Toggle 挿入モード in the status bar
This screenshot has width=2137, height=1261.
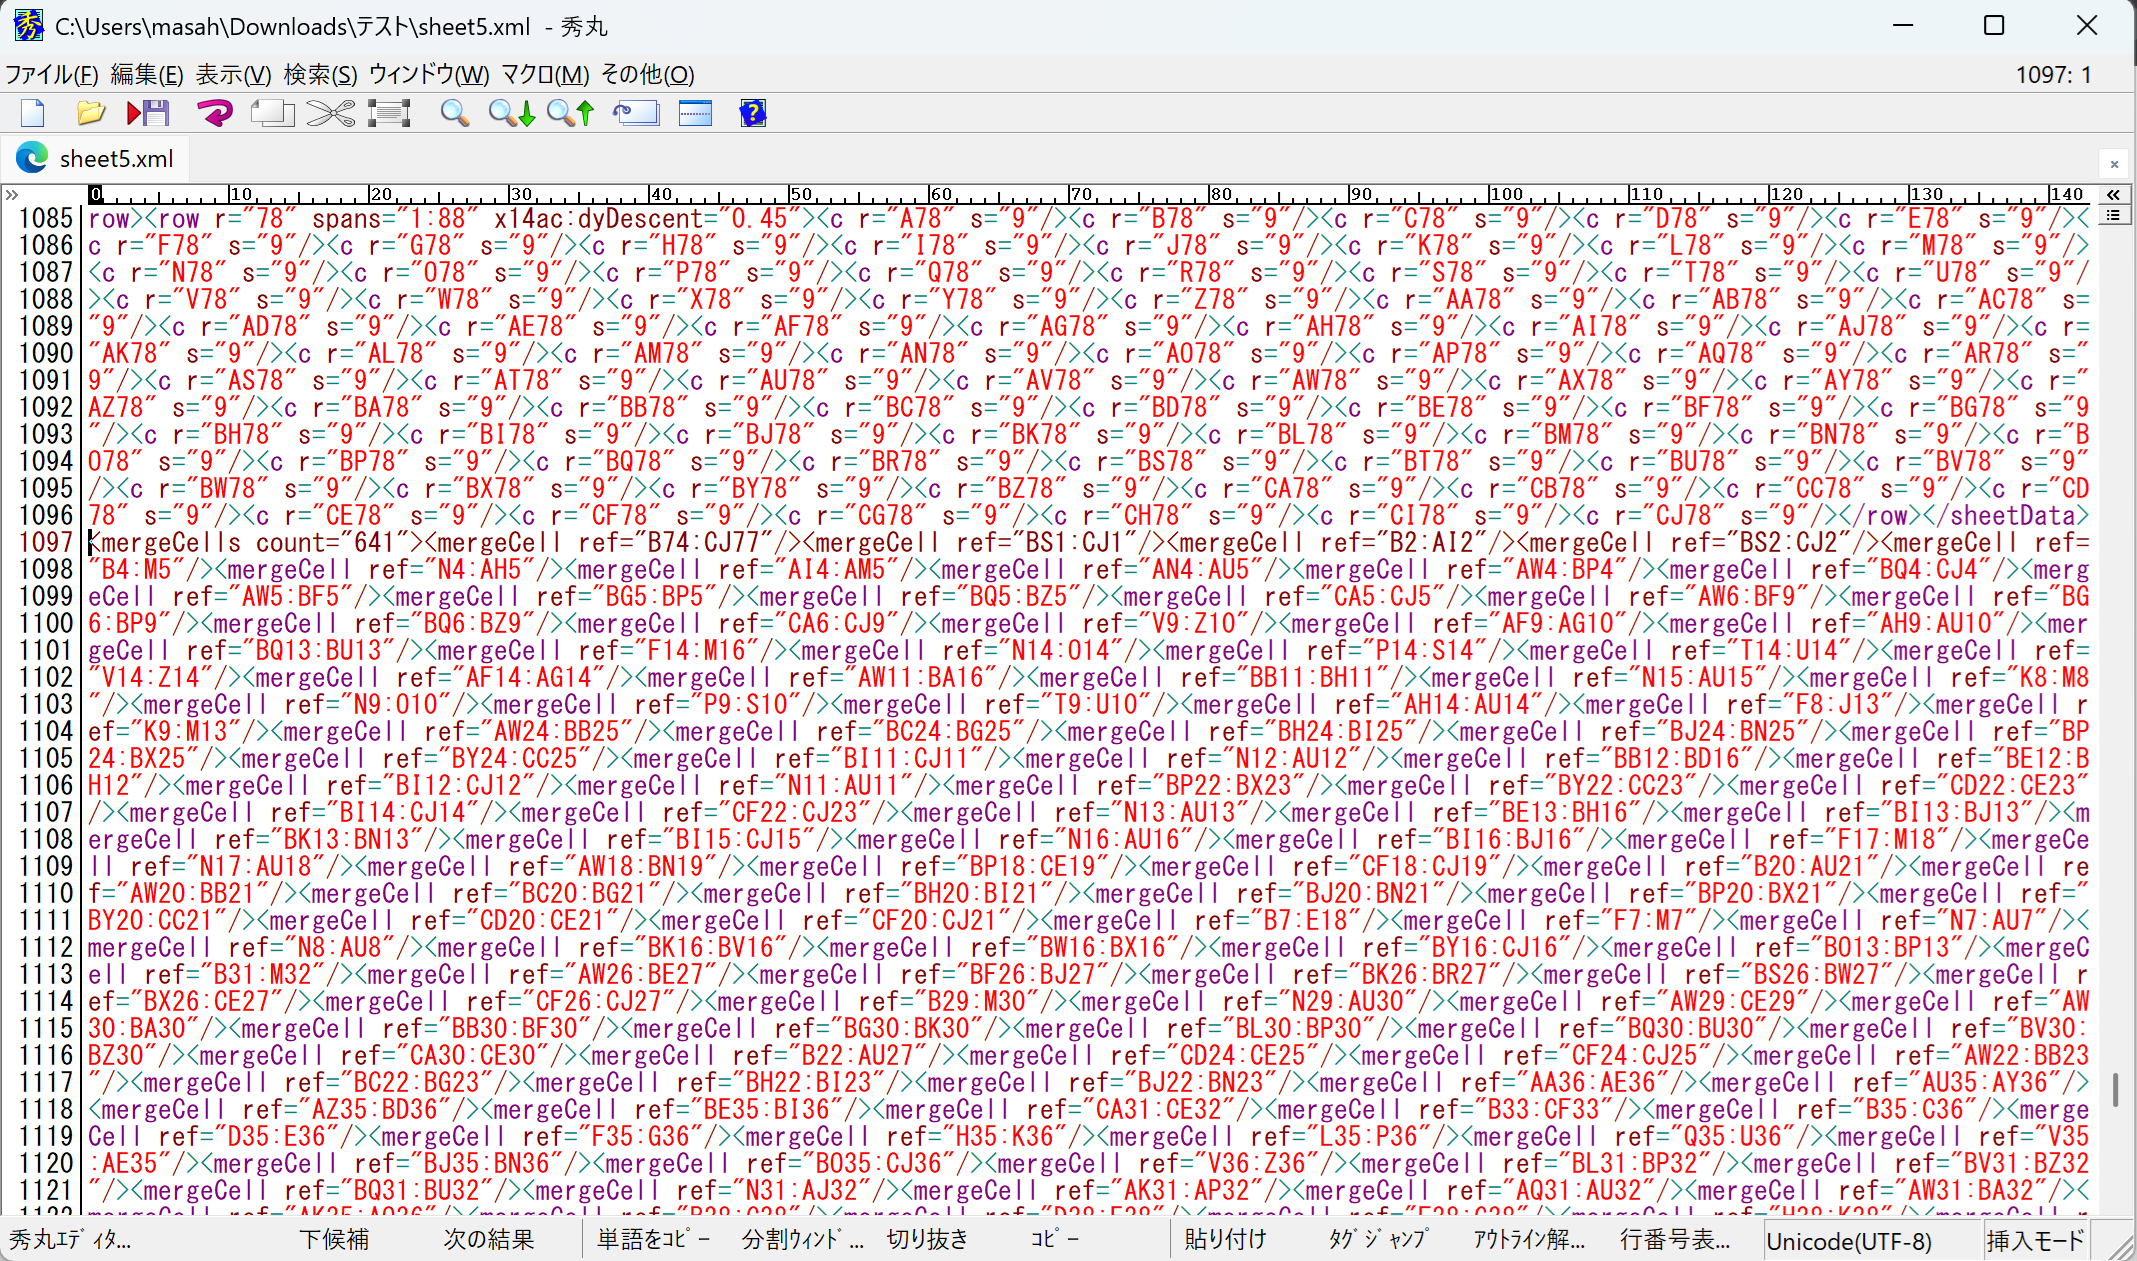tap(2034, 1241)
